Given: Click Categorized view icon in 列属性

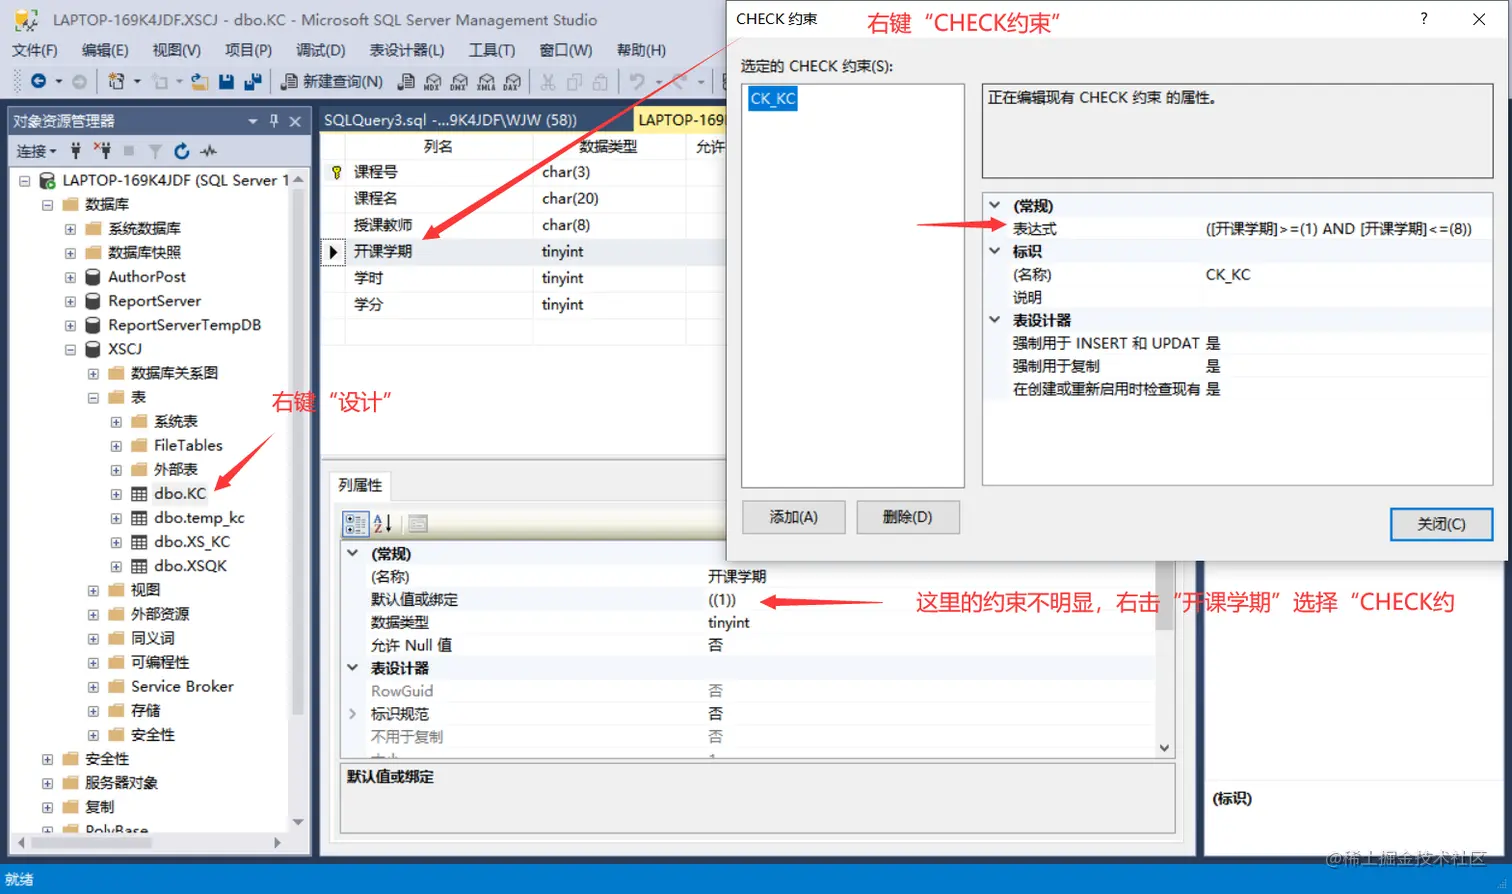Looking at the screenshot, I should [x=355, y=523].
